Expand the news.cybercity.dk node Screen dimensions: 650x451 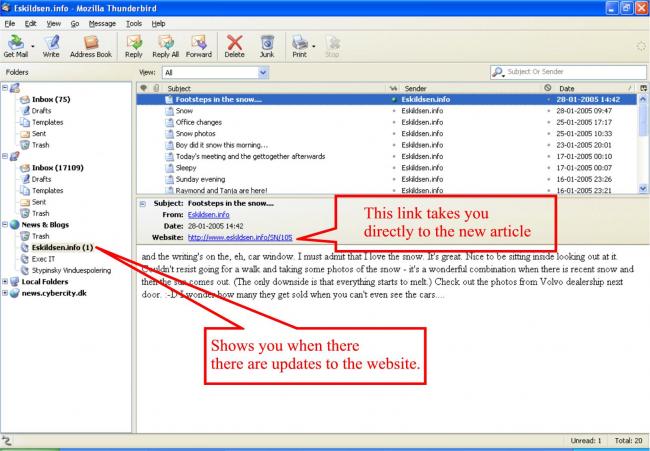point(5,293)
